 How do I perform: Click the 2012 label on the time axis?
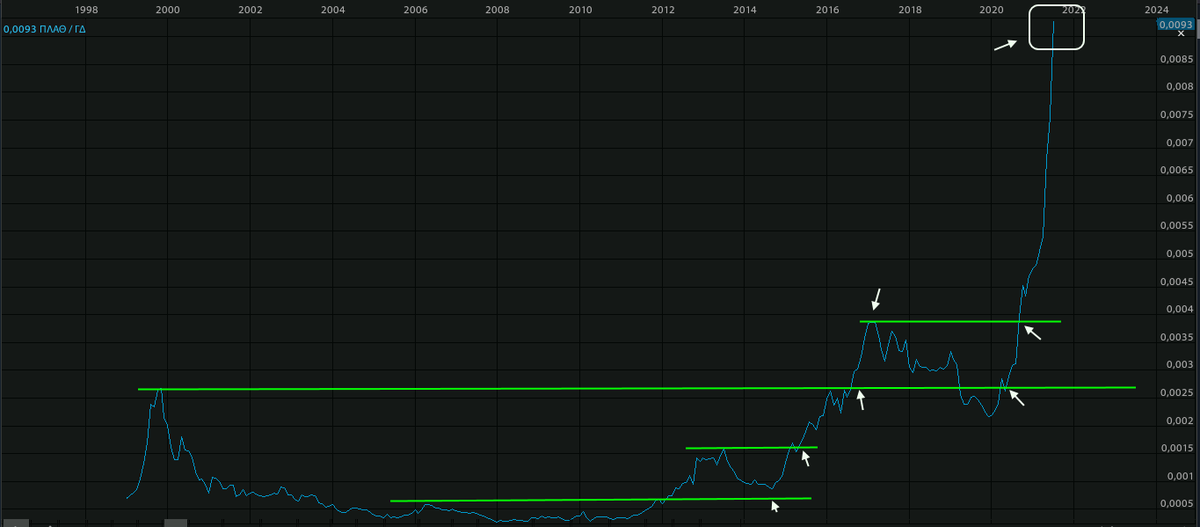click(662, 9)
